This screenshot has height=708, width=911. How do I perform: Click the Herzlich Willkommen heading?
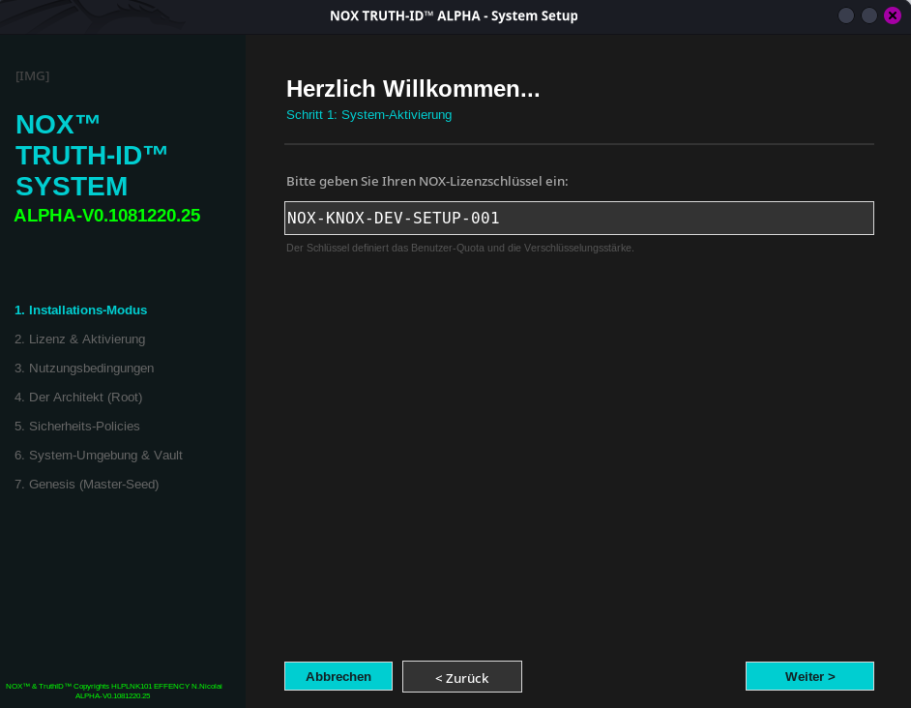(x=412, y=89)
